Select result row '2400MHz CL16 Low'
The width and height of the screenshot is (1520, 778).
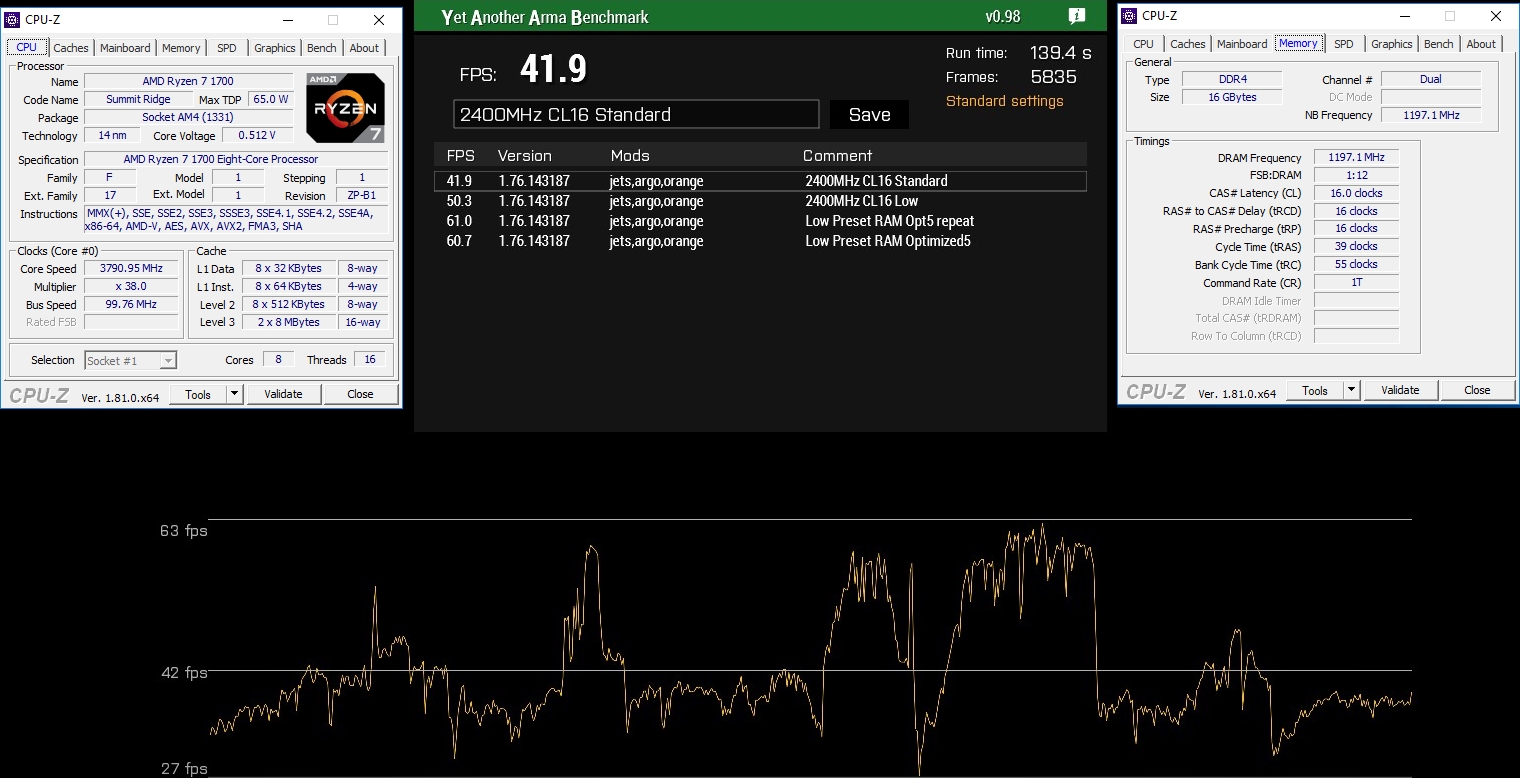point(760,201)
